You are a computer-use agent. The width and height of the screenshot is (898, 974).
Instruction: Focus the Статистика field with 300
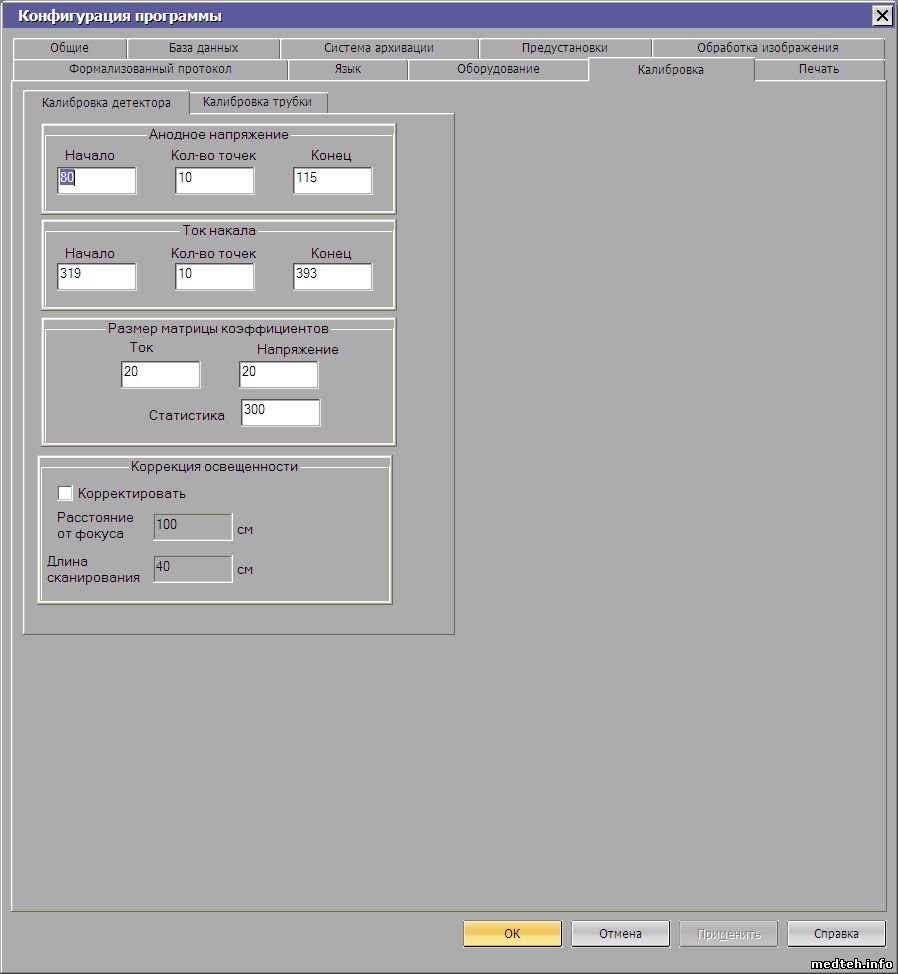(280, 413)
